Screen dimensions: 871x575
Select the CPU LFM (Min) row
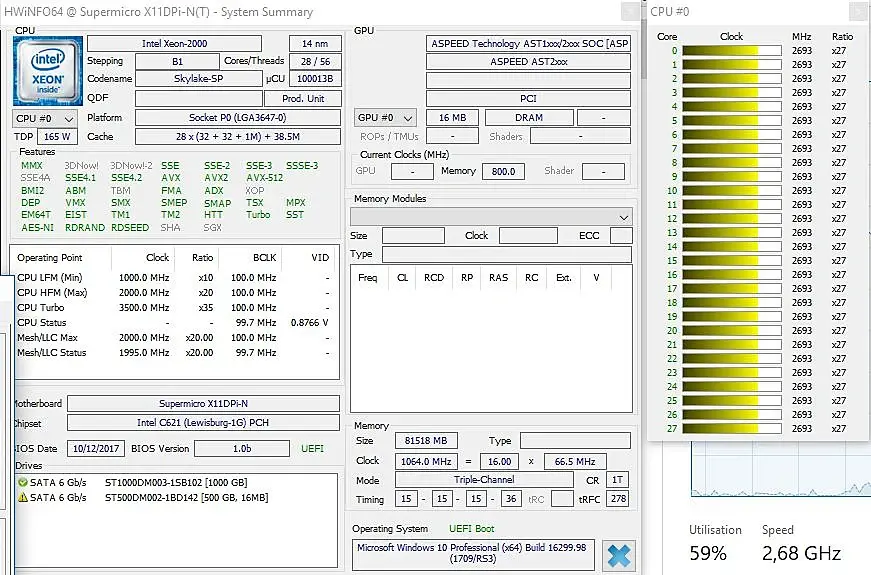(x=176, y=278)
